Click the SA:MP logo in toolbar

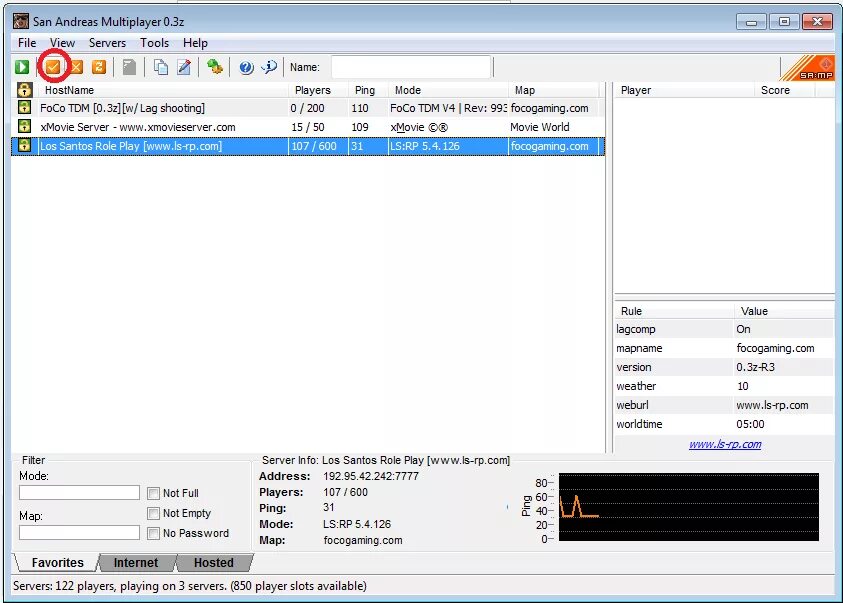tap(808, 68)
